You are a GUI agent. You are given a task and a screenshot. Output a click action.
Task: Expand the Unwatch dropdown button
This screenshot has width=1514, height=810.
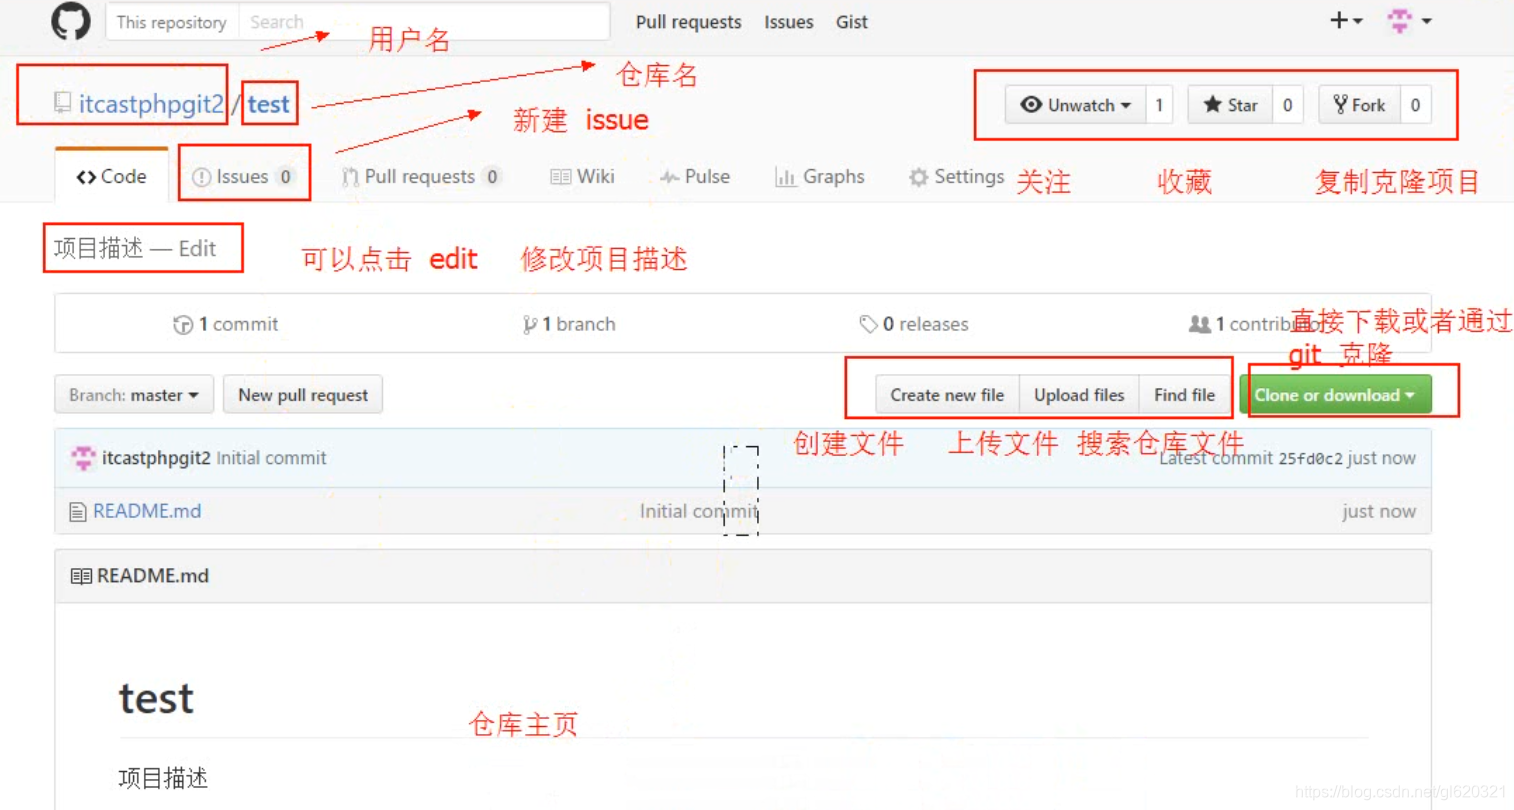(1075, 105)
